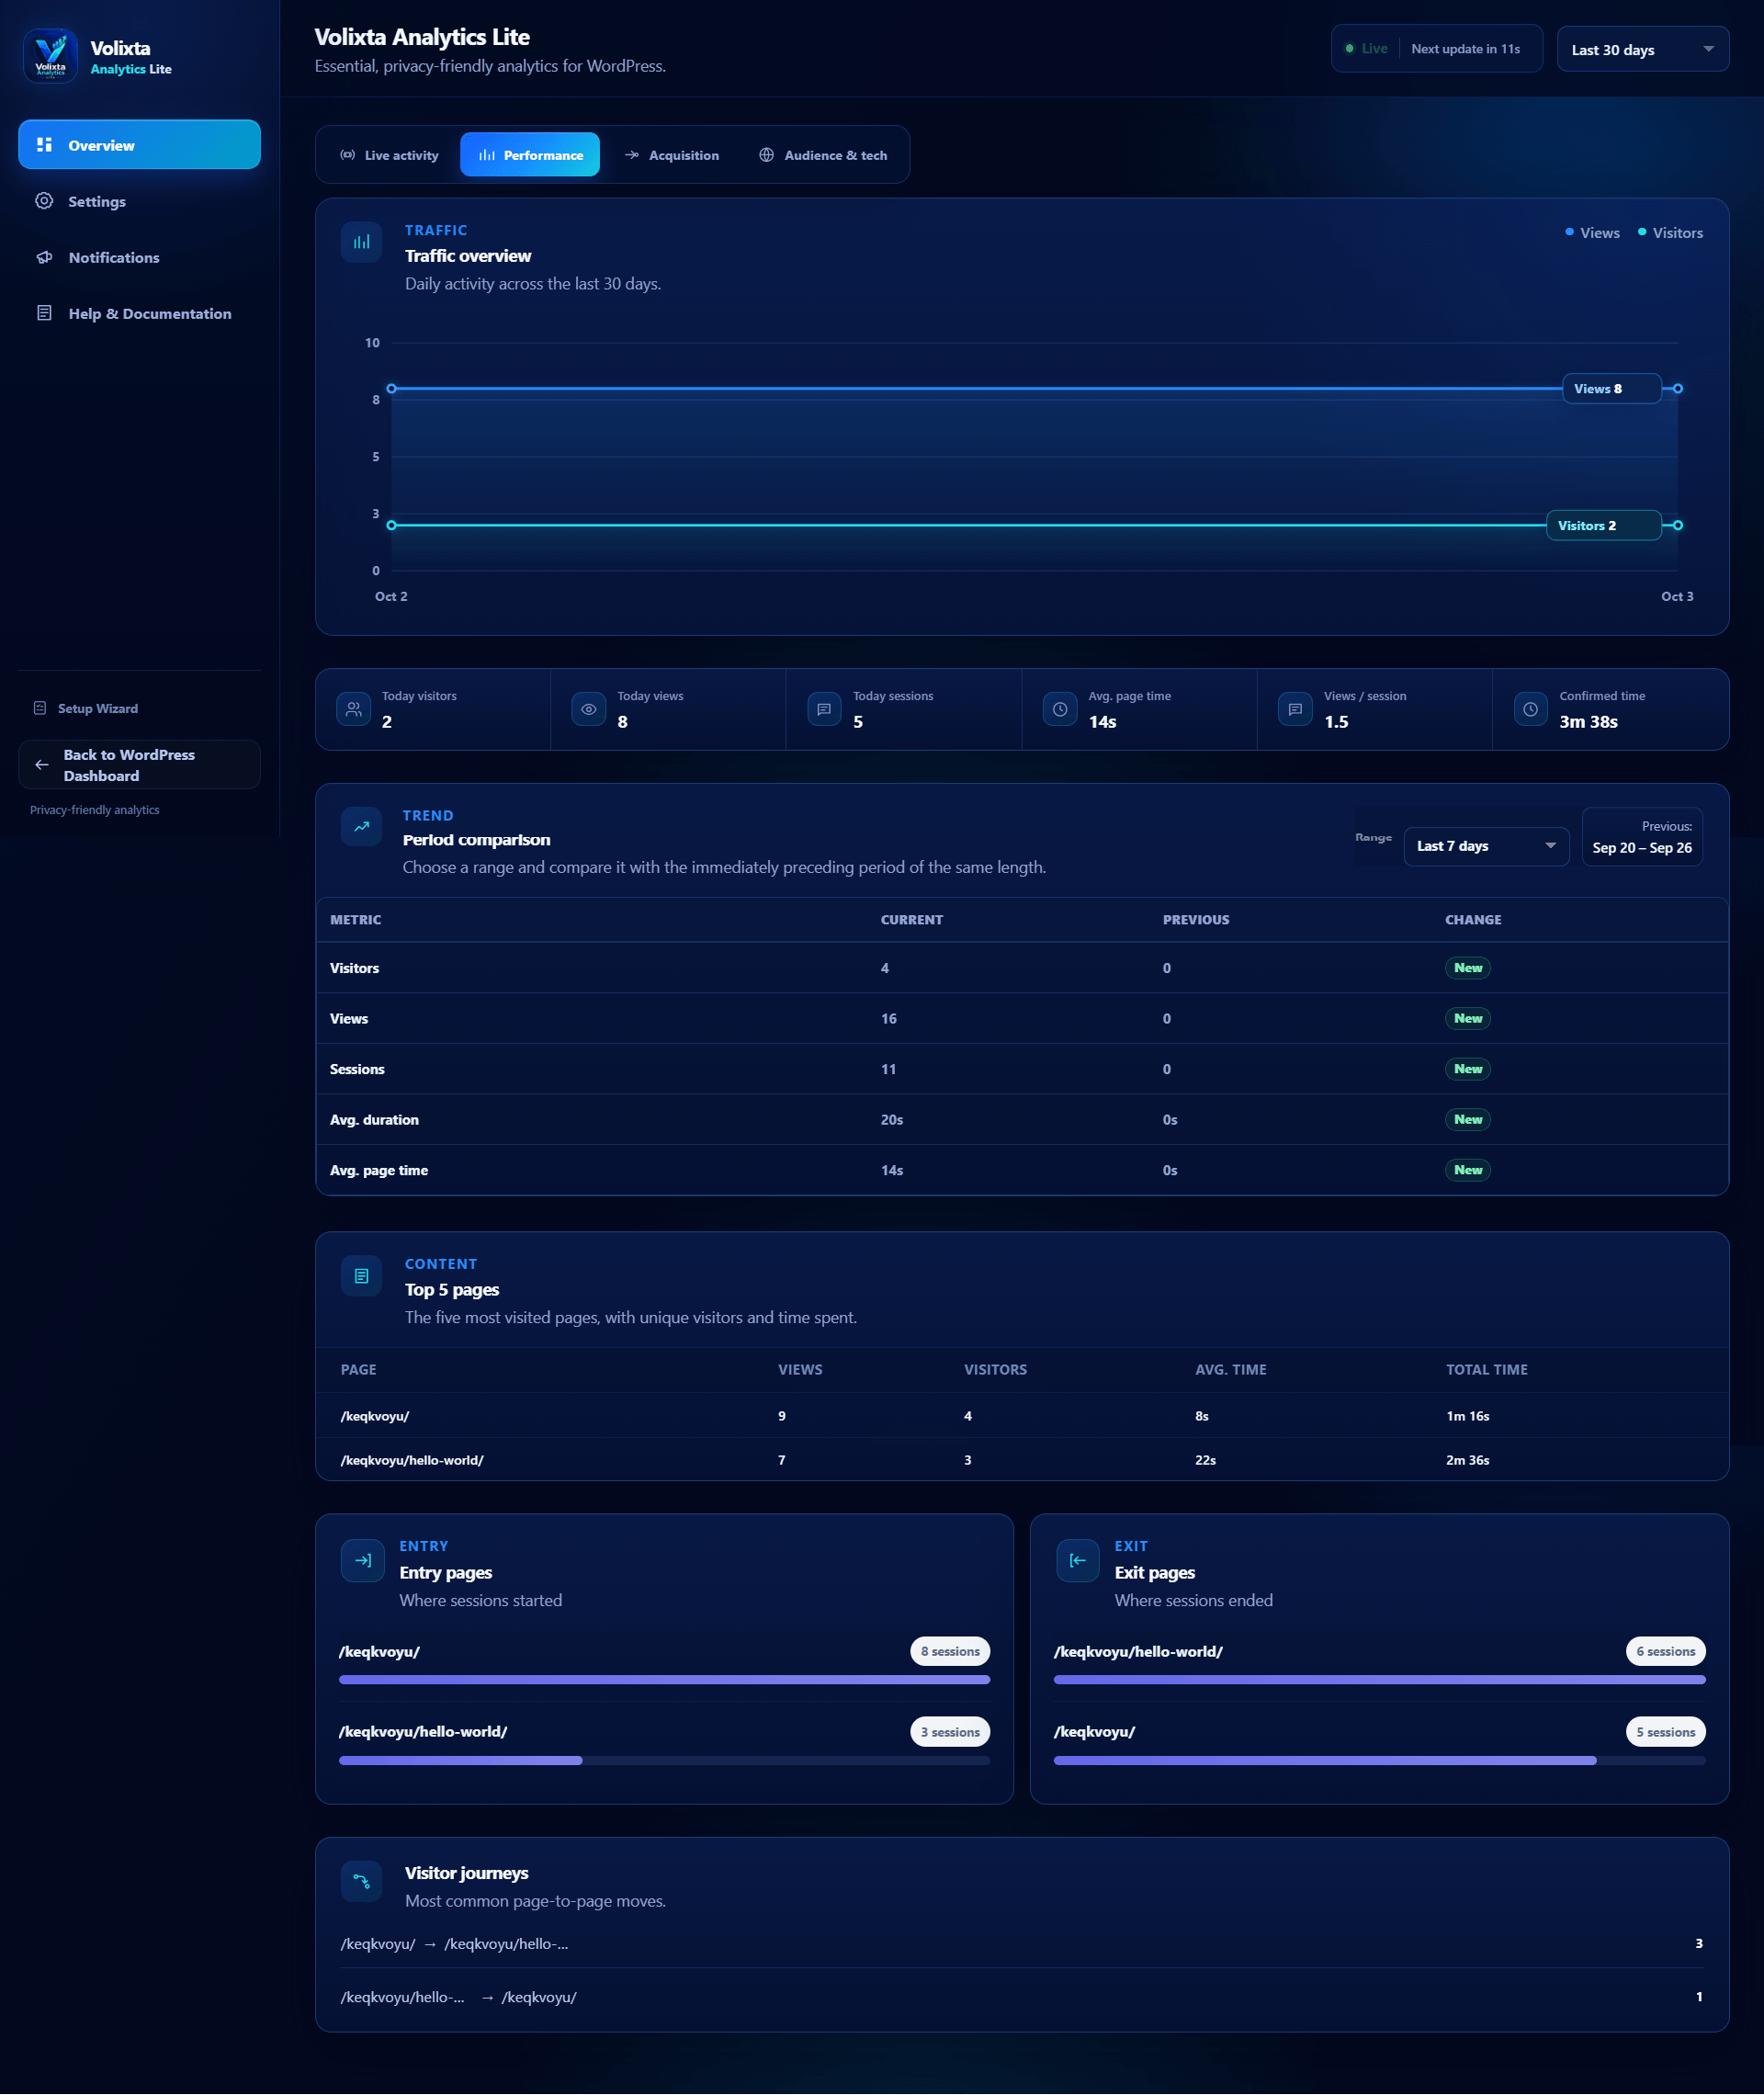The width and height of the screenshot is (1764, 2095).
Task: Open Notifications in the sidebar
Action: pyautogui.click(x=139, y=257)
